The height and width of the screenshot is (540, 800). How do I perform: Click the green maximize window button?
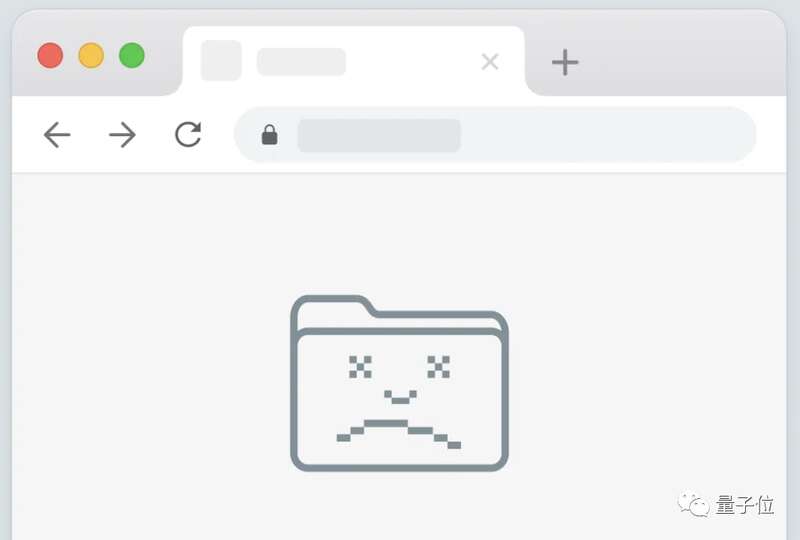coord(132,56)
